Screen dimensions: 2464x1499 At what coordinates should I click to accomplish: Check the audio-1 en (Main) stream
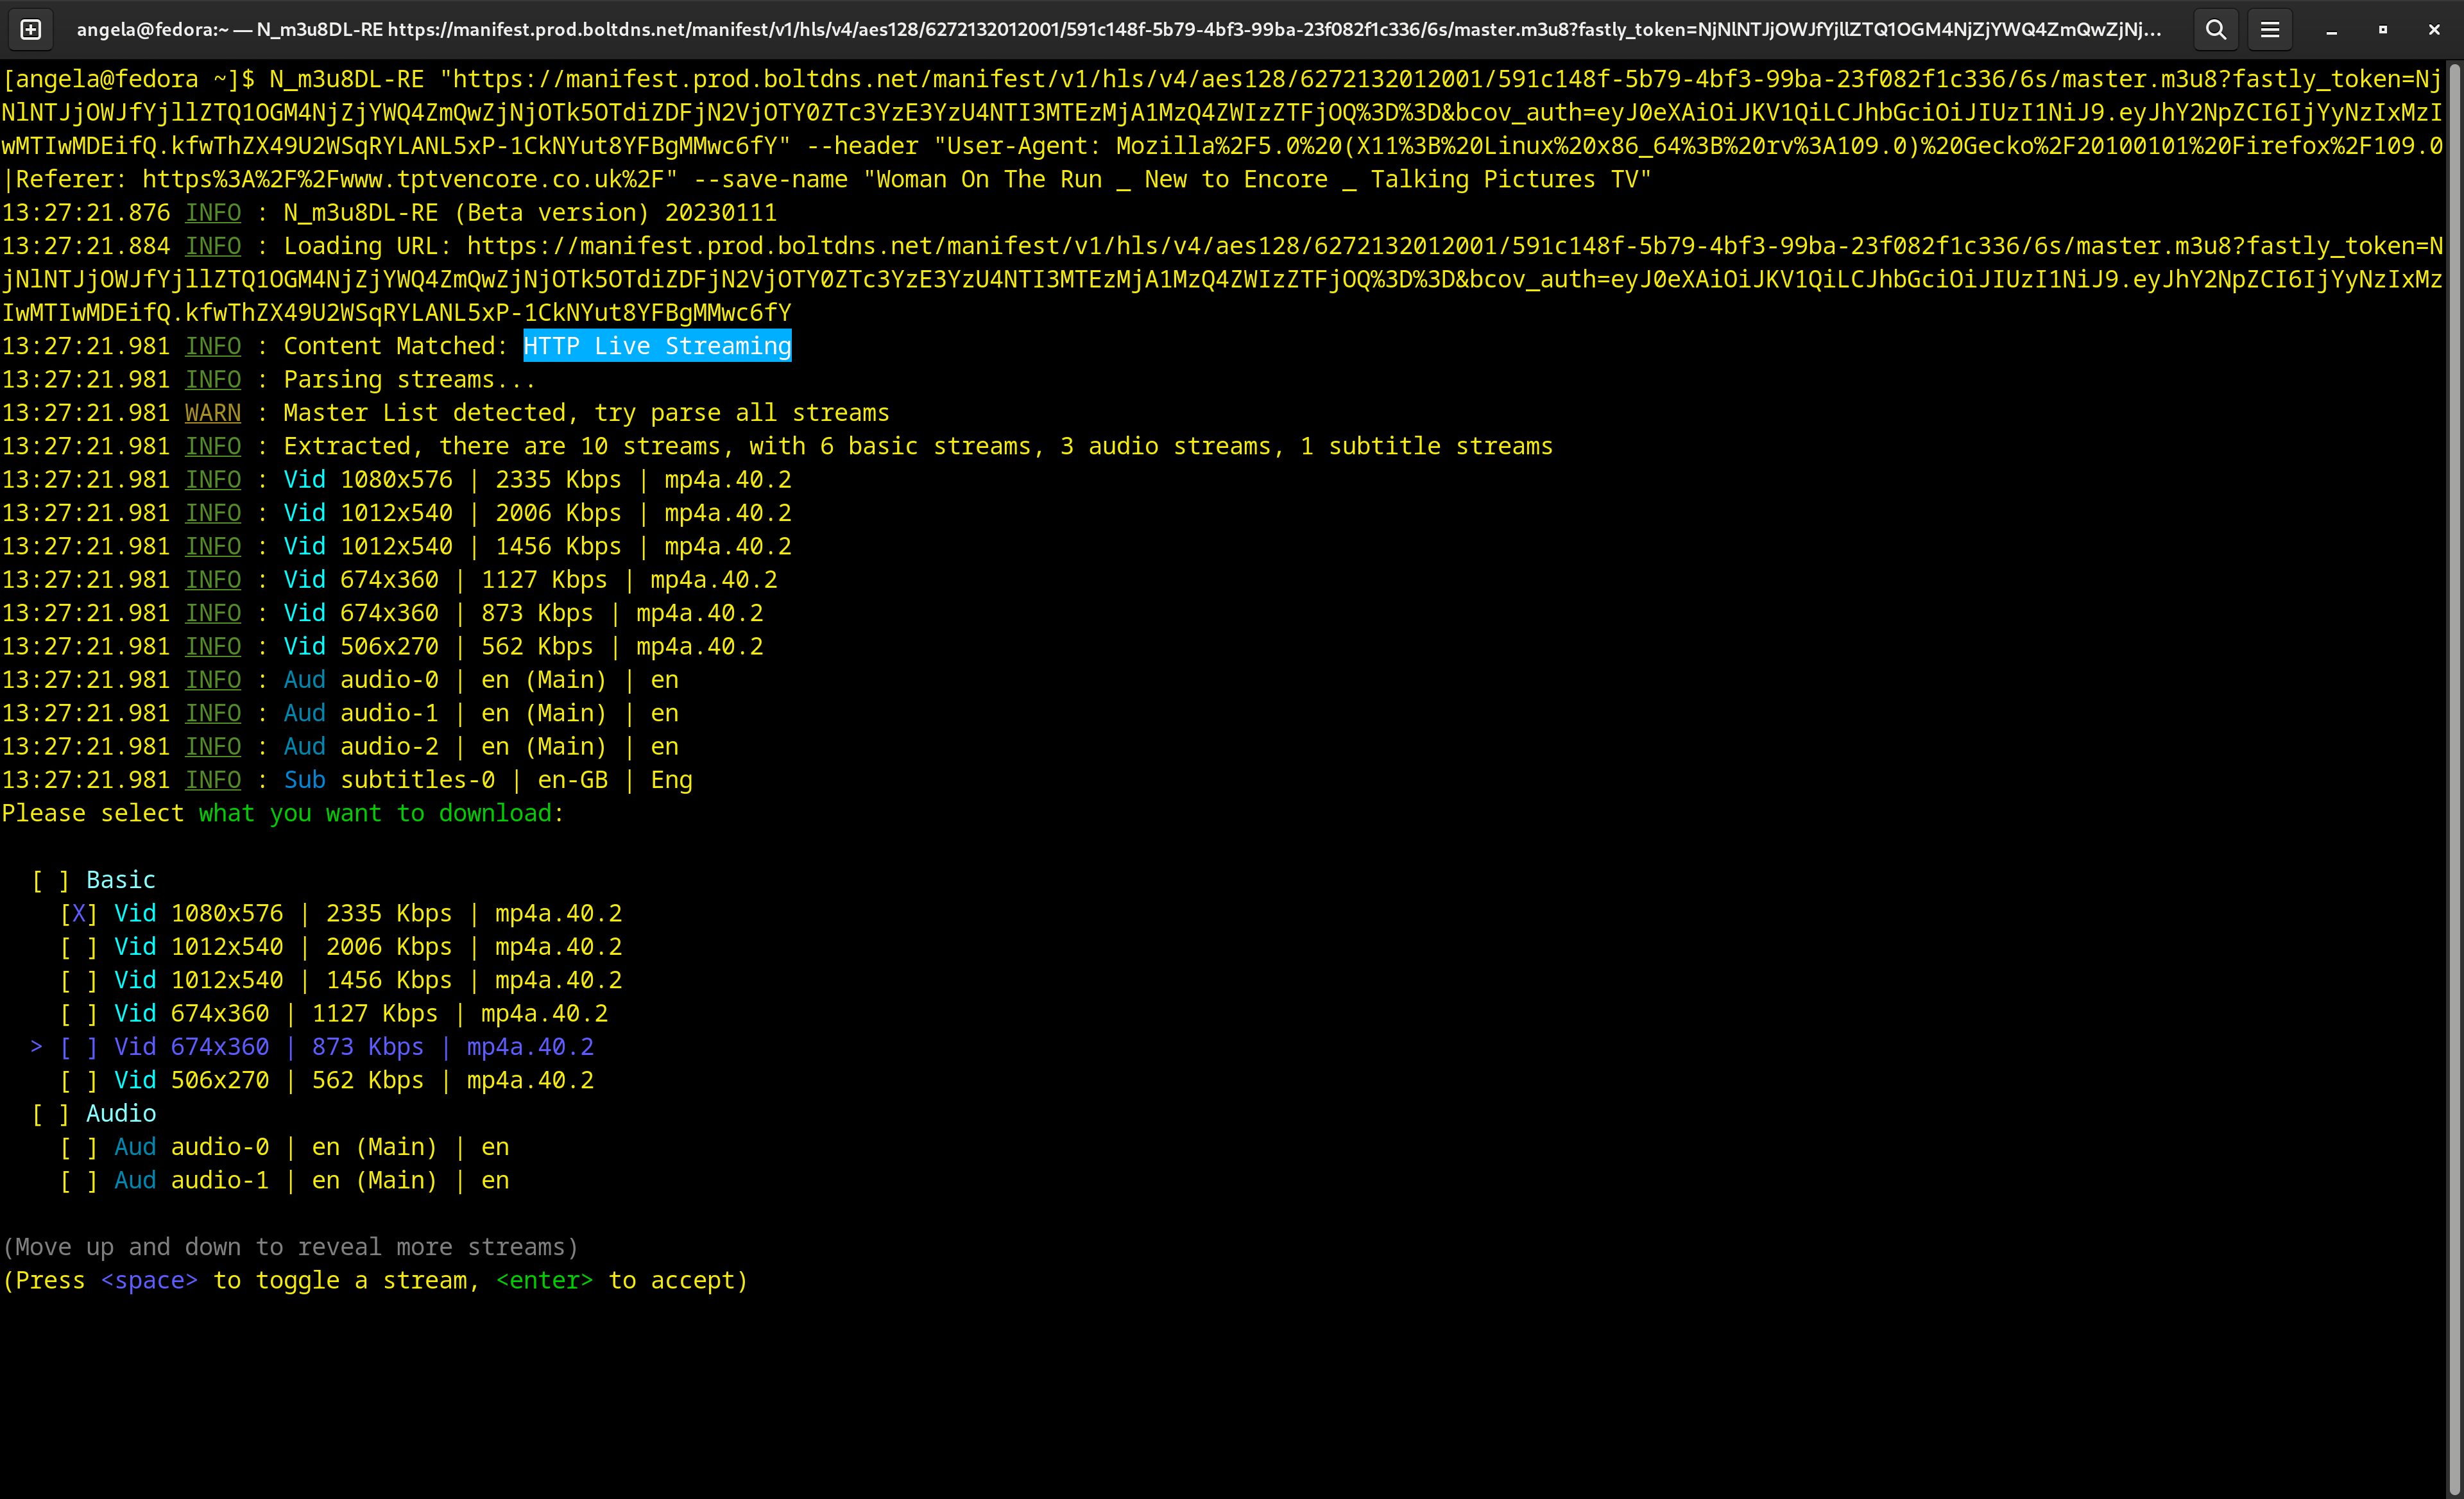79,1181
